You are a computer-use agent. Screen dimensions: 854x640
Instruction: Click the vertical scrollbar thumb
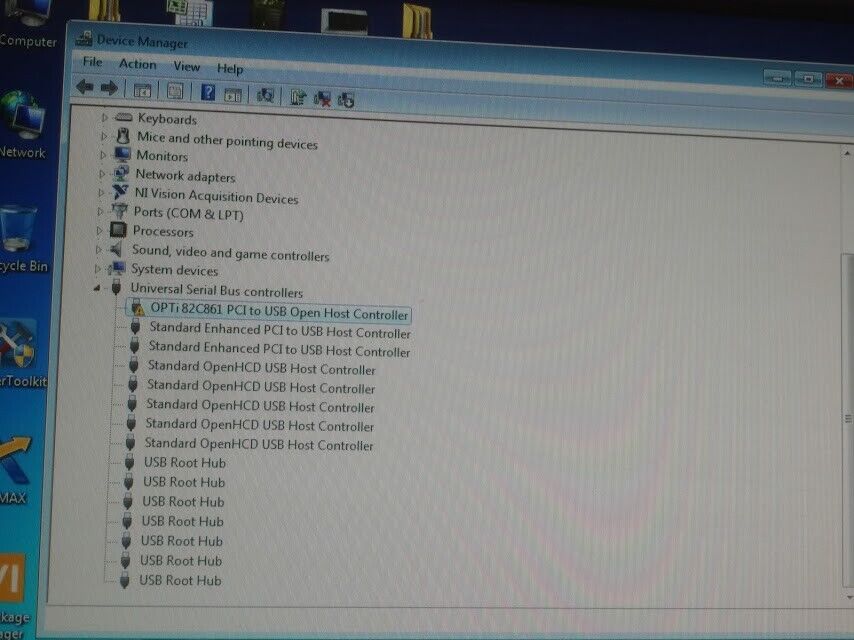849,419
